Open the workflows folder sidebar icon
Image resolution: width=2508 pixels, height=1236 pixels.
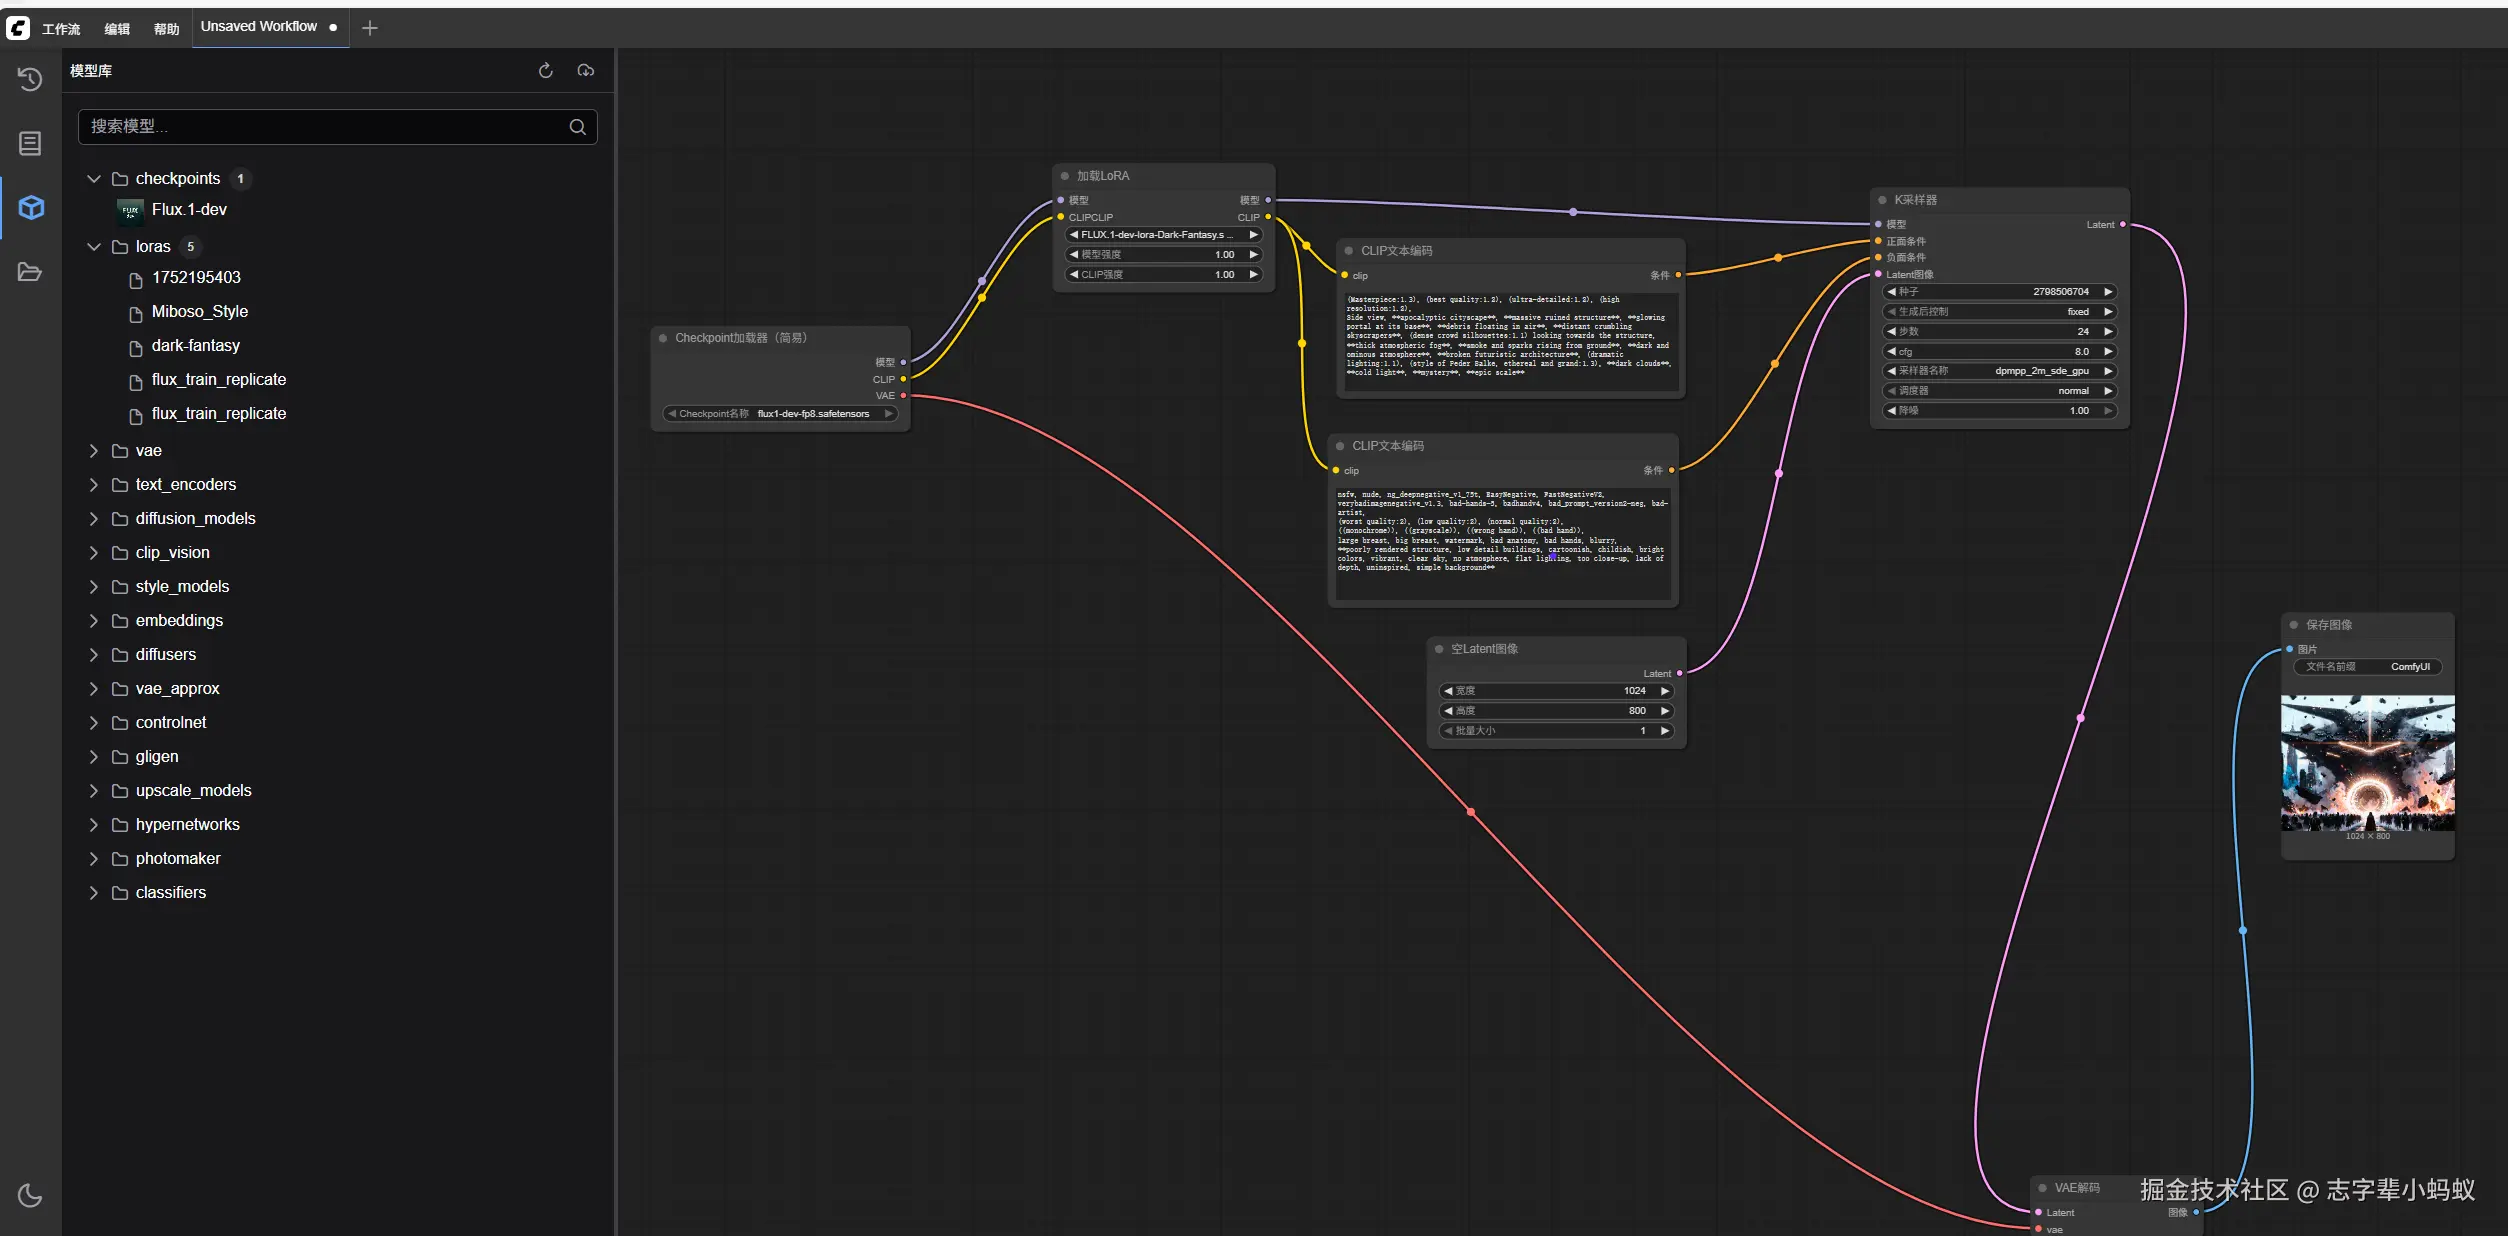(30, 272)
